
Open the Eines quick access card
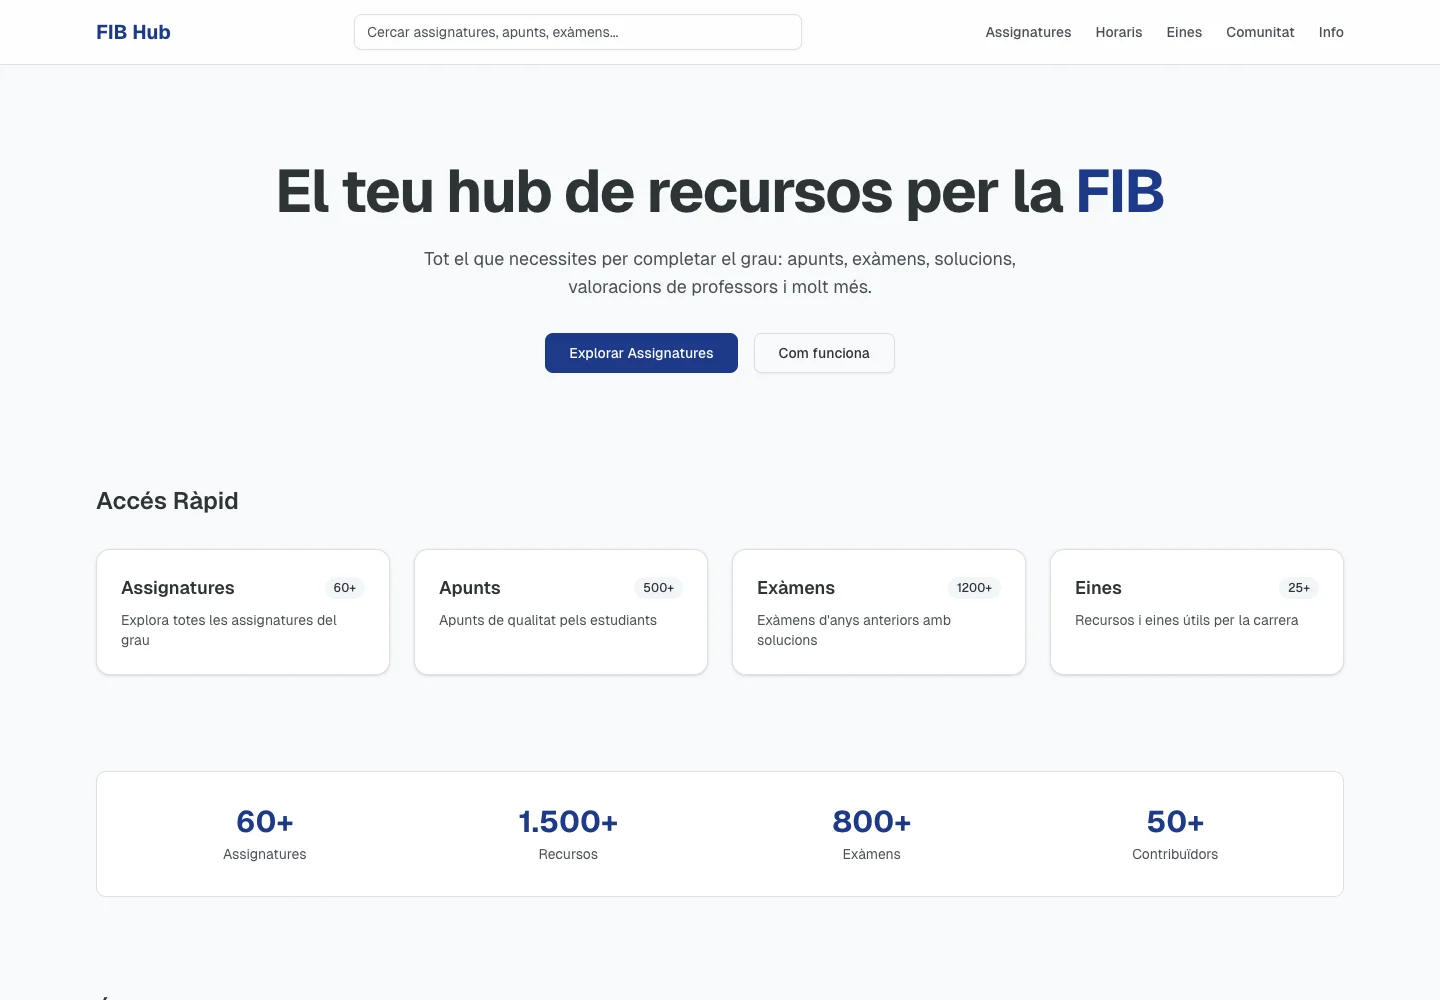pyautogui.click(x=1197, y=612)
